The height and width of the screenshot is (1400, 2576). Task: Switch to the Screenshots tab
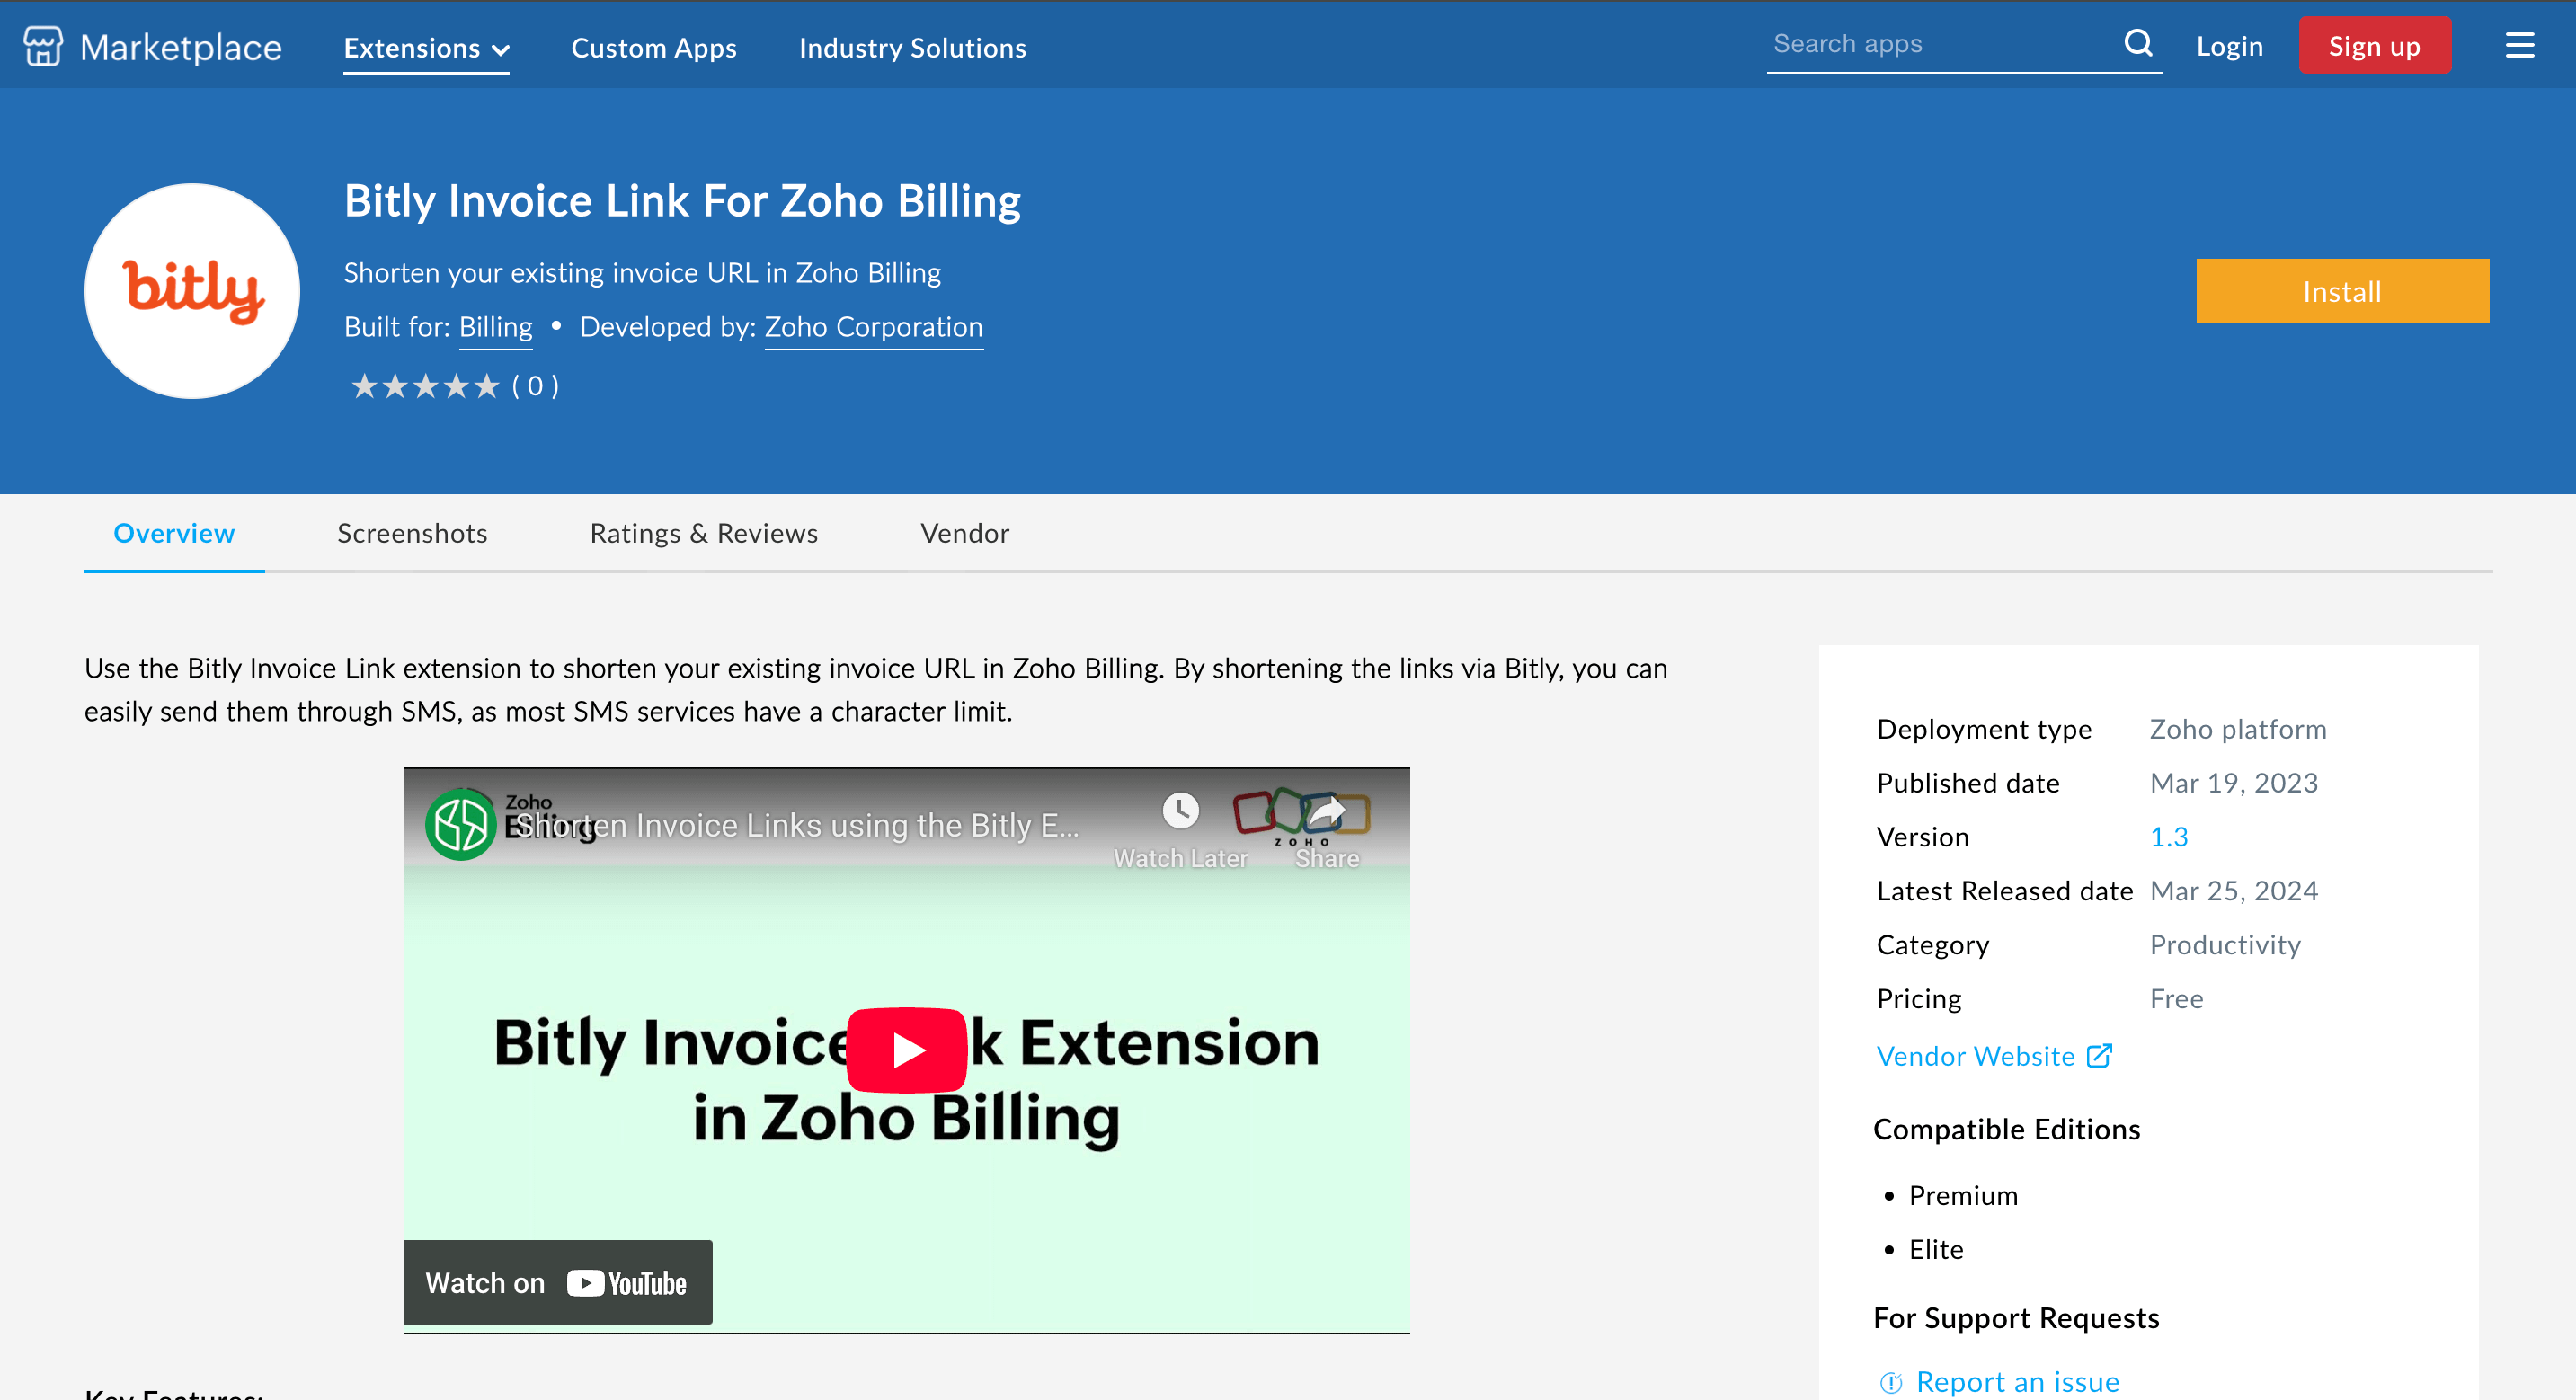point(411,533)
